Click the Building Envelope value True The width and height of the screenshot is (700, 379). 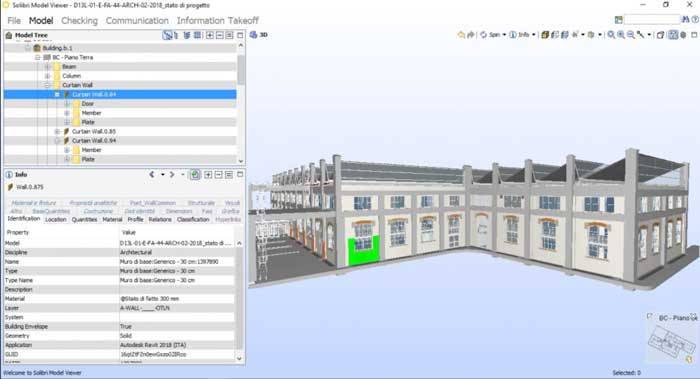coord(126,326)
